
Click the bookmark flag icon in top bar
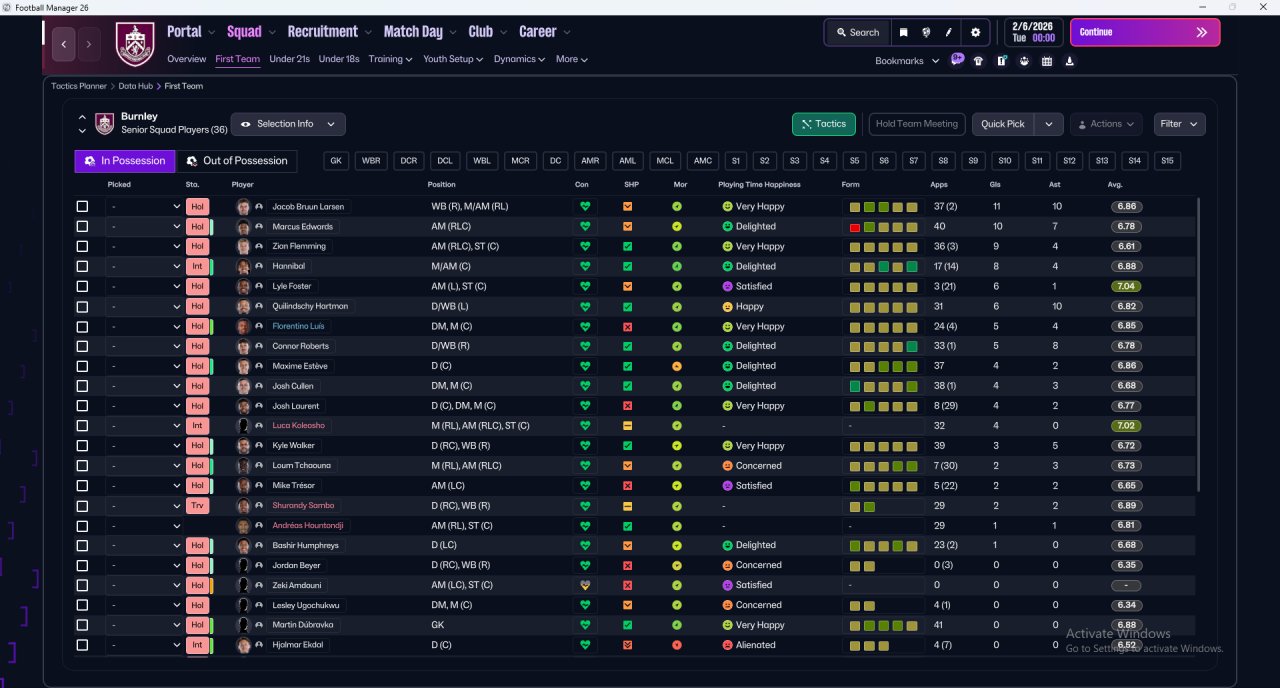[903, 32]
